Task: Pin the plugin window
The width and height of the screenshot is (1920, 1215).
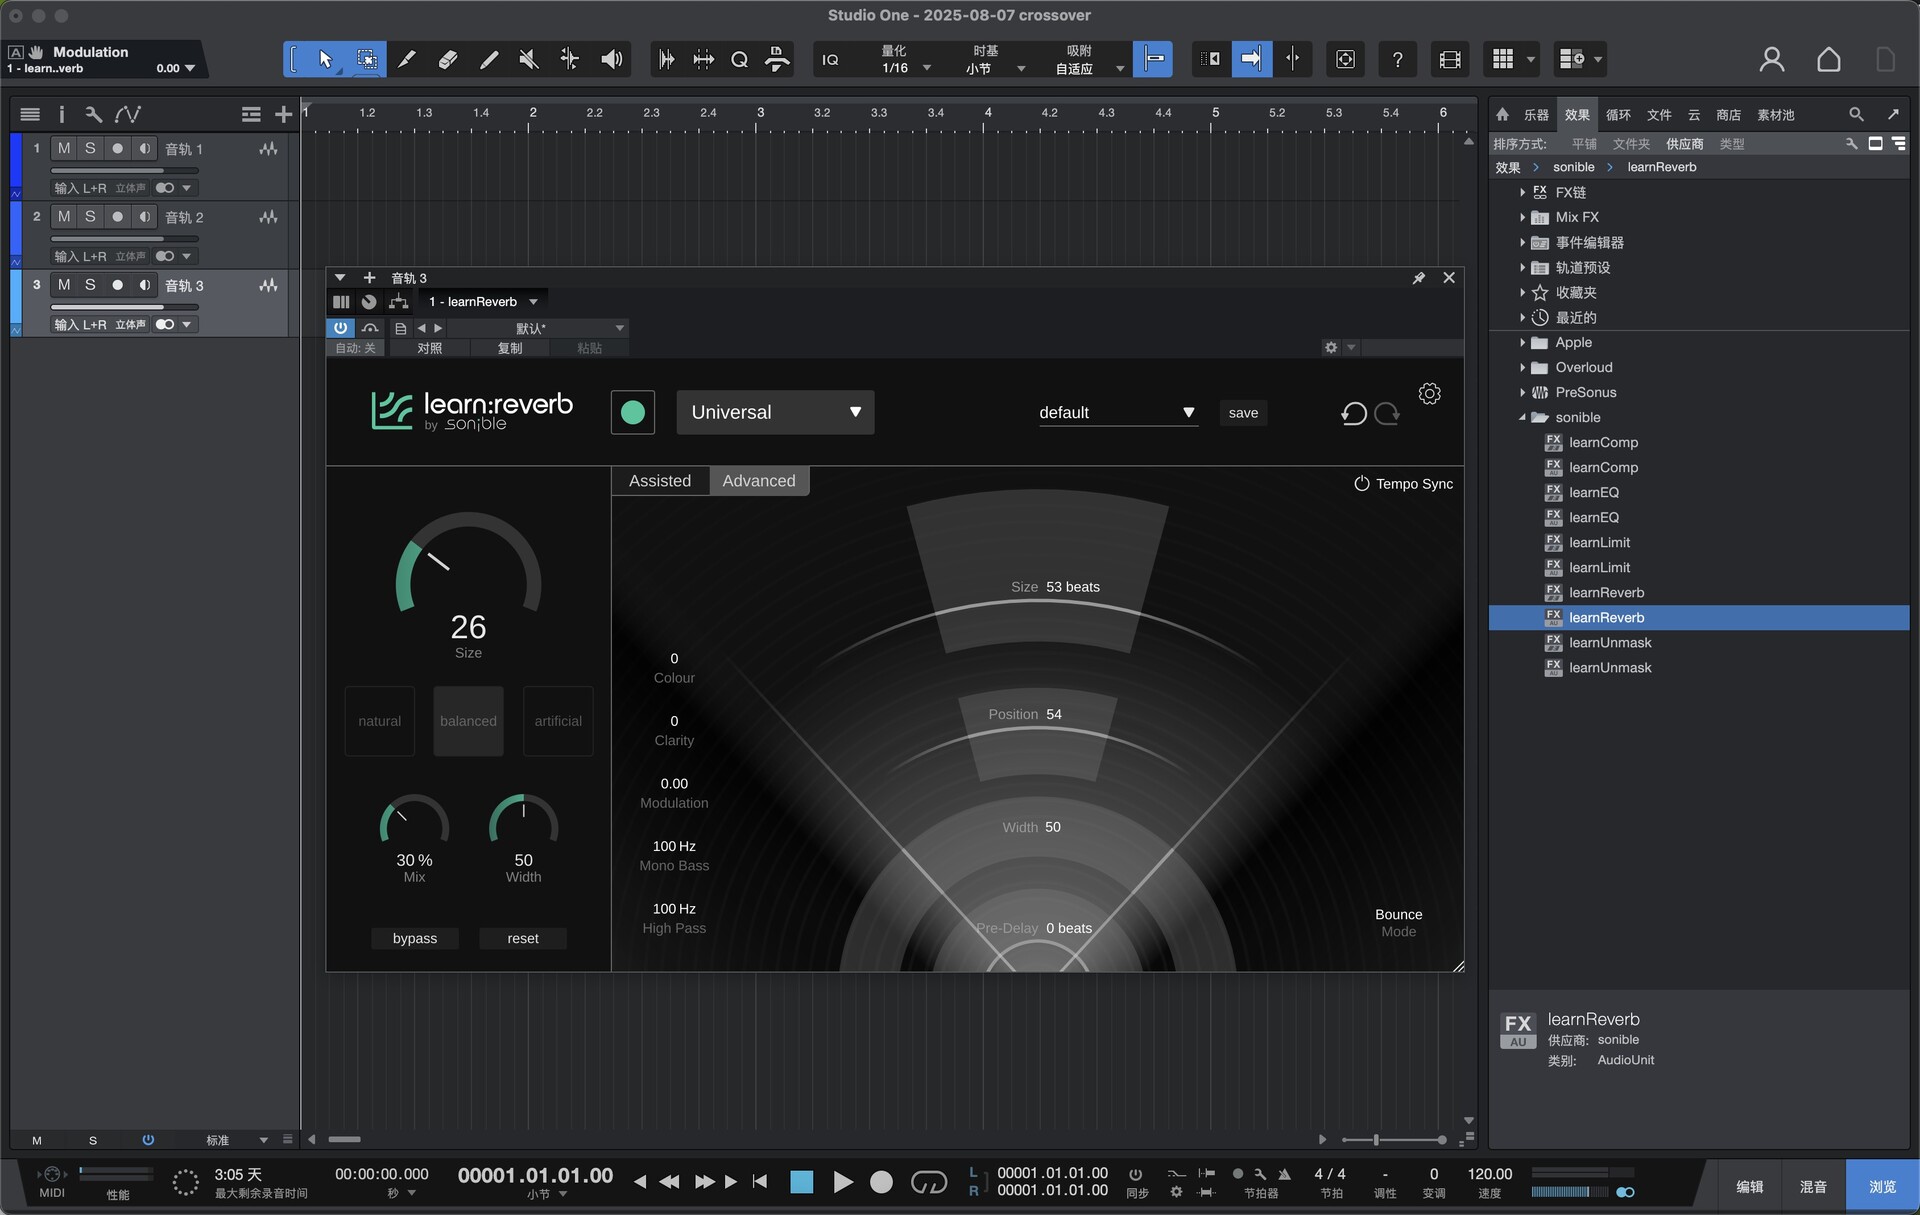Action: (x=1418, y=278)
